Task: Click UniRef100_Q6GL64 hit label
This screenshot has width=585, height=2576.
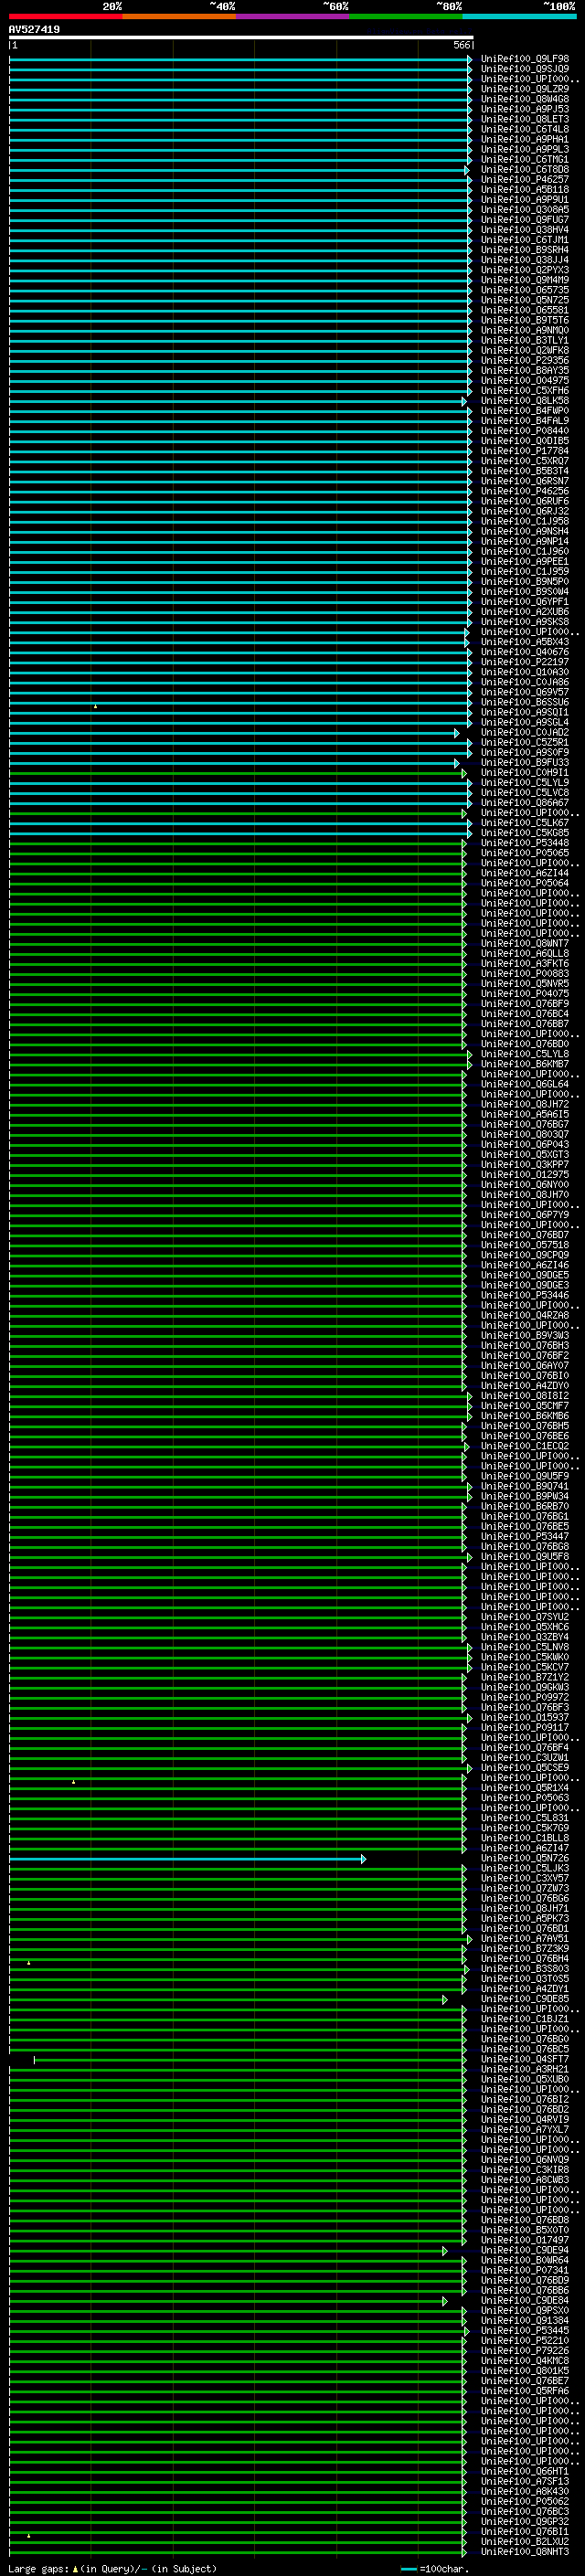Action: pyautogui.click(x=525, y=1085)
